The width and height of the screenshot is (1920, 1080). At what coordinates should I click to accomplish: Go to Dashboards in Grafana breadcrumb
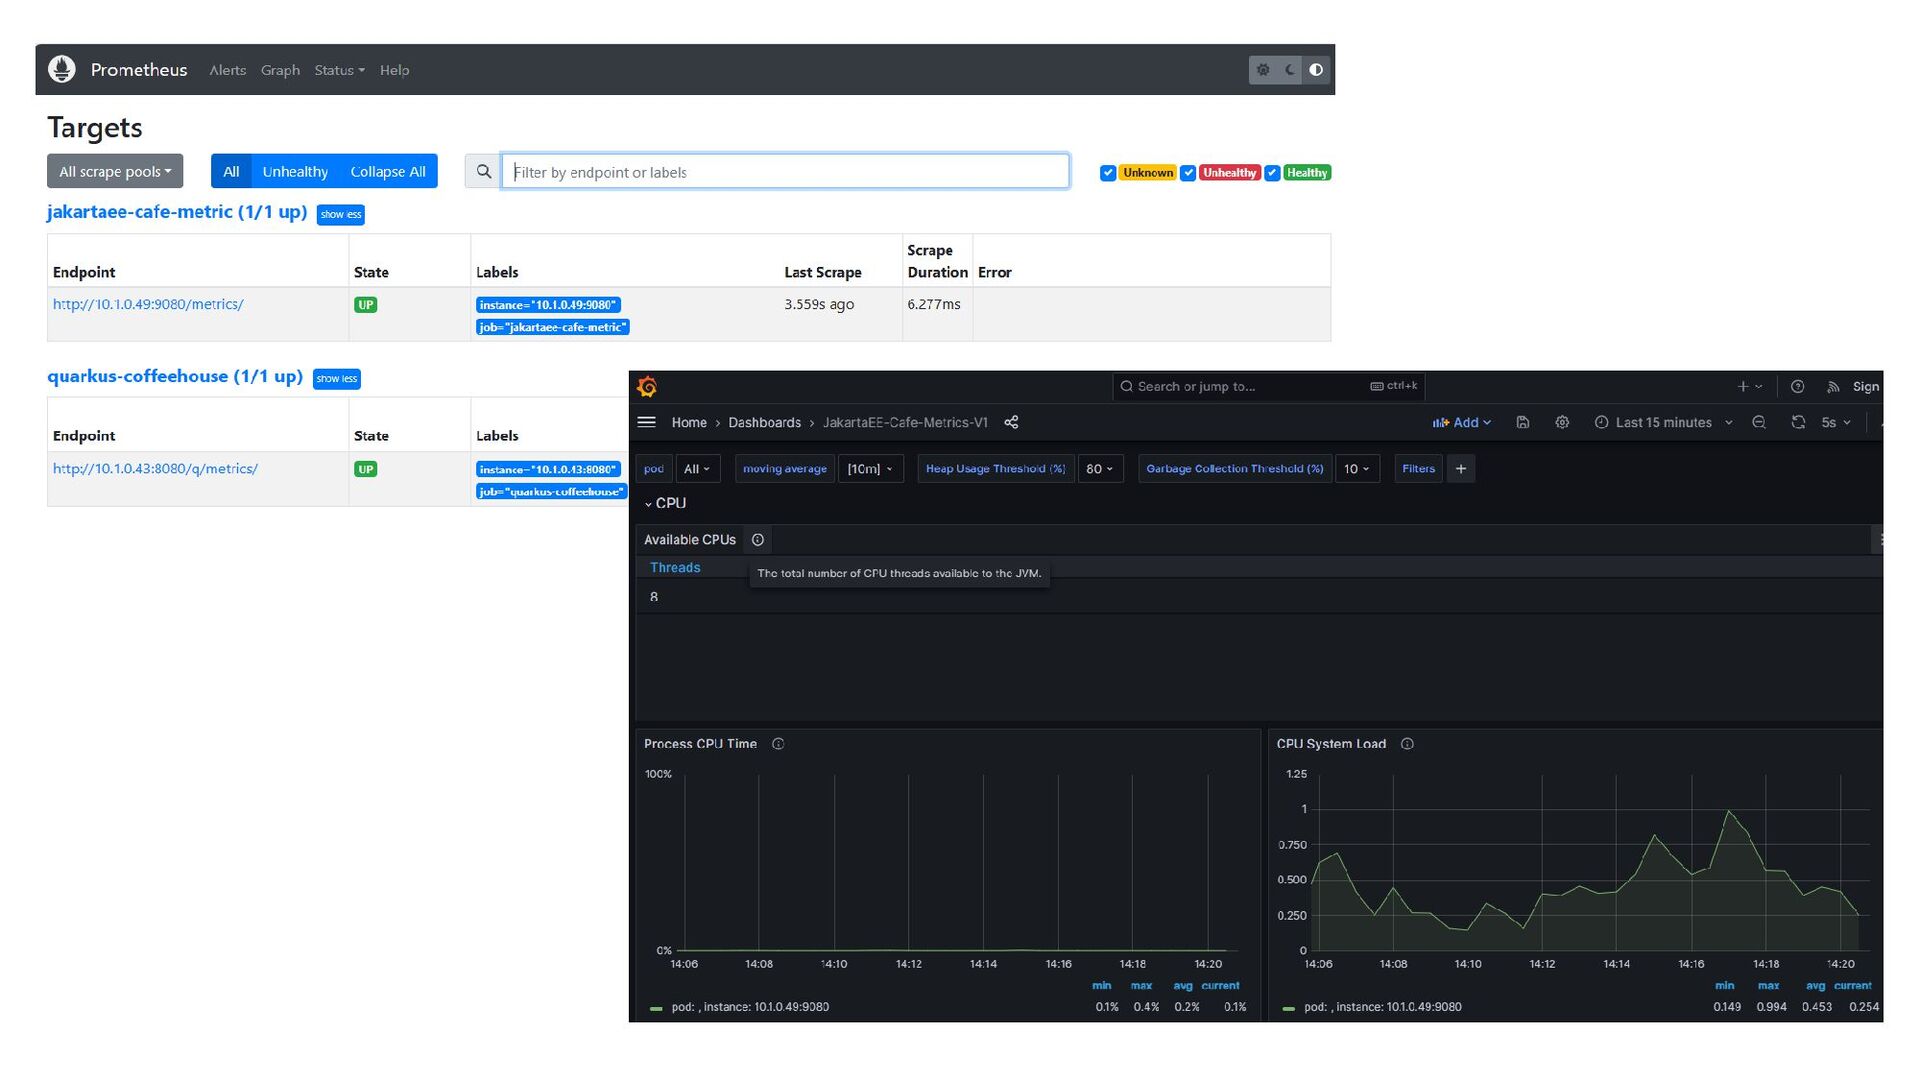[x=764, y=422]
